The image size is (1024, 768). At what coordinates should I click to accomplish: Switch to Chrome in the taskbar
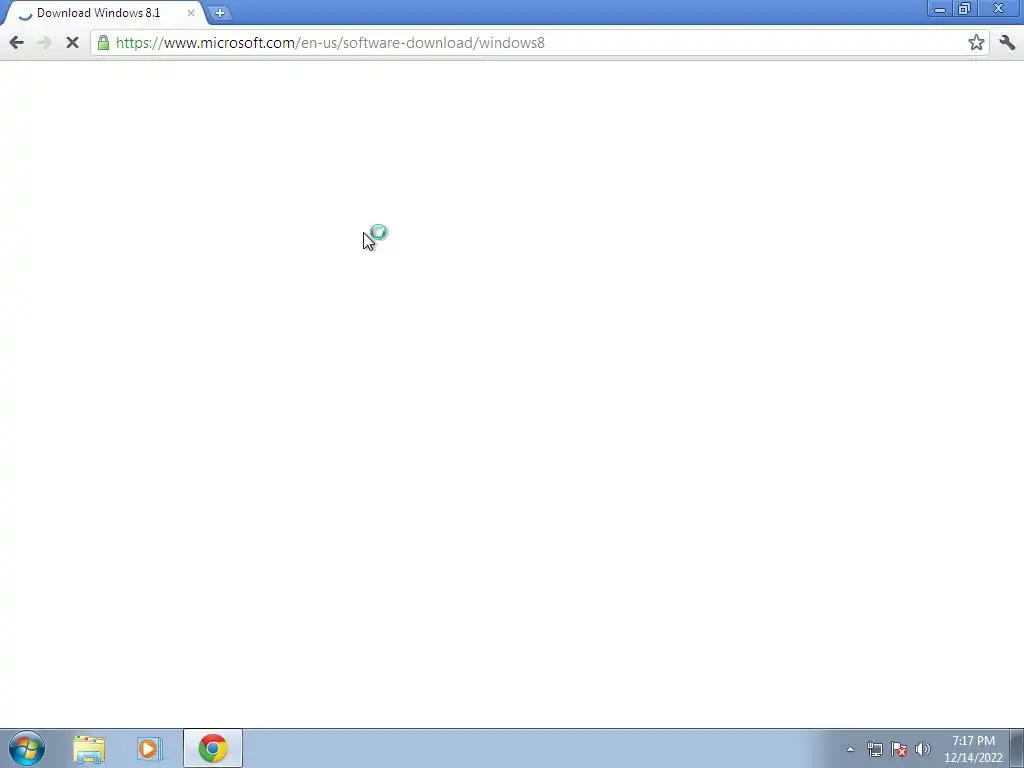click(x=213, y=748)
